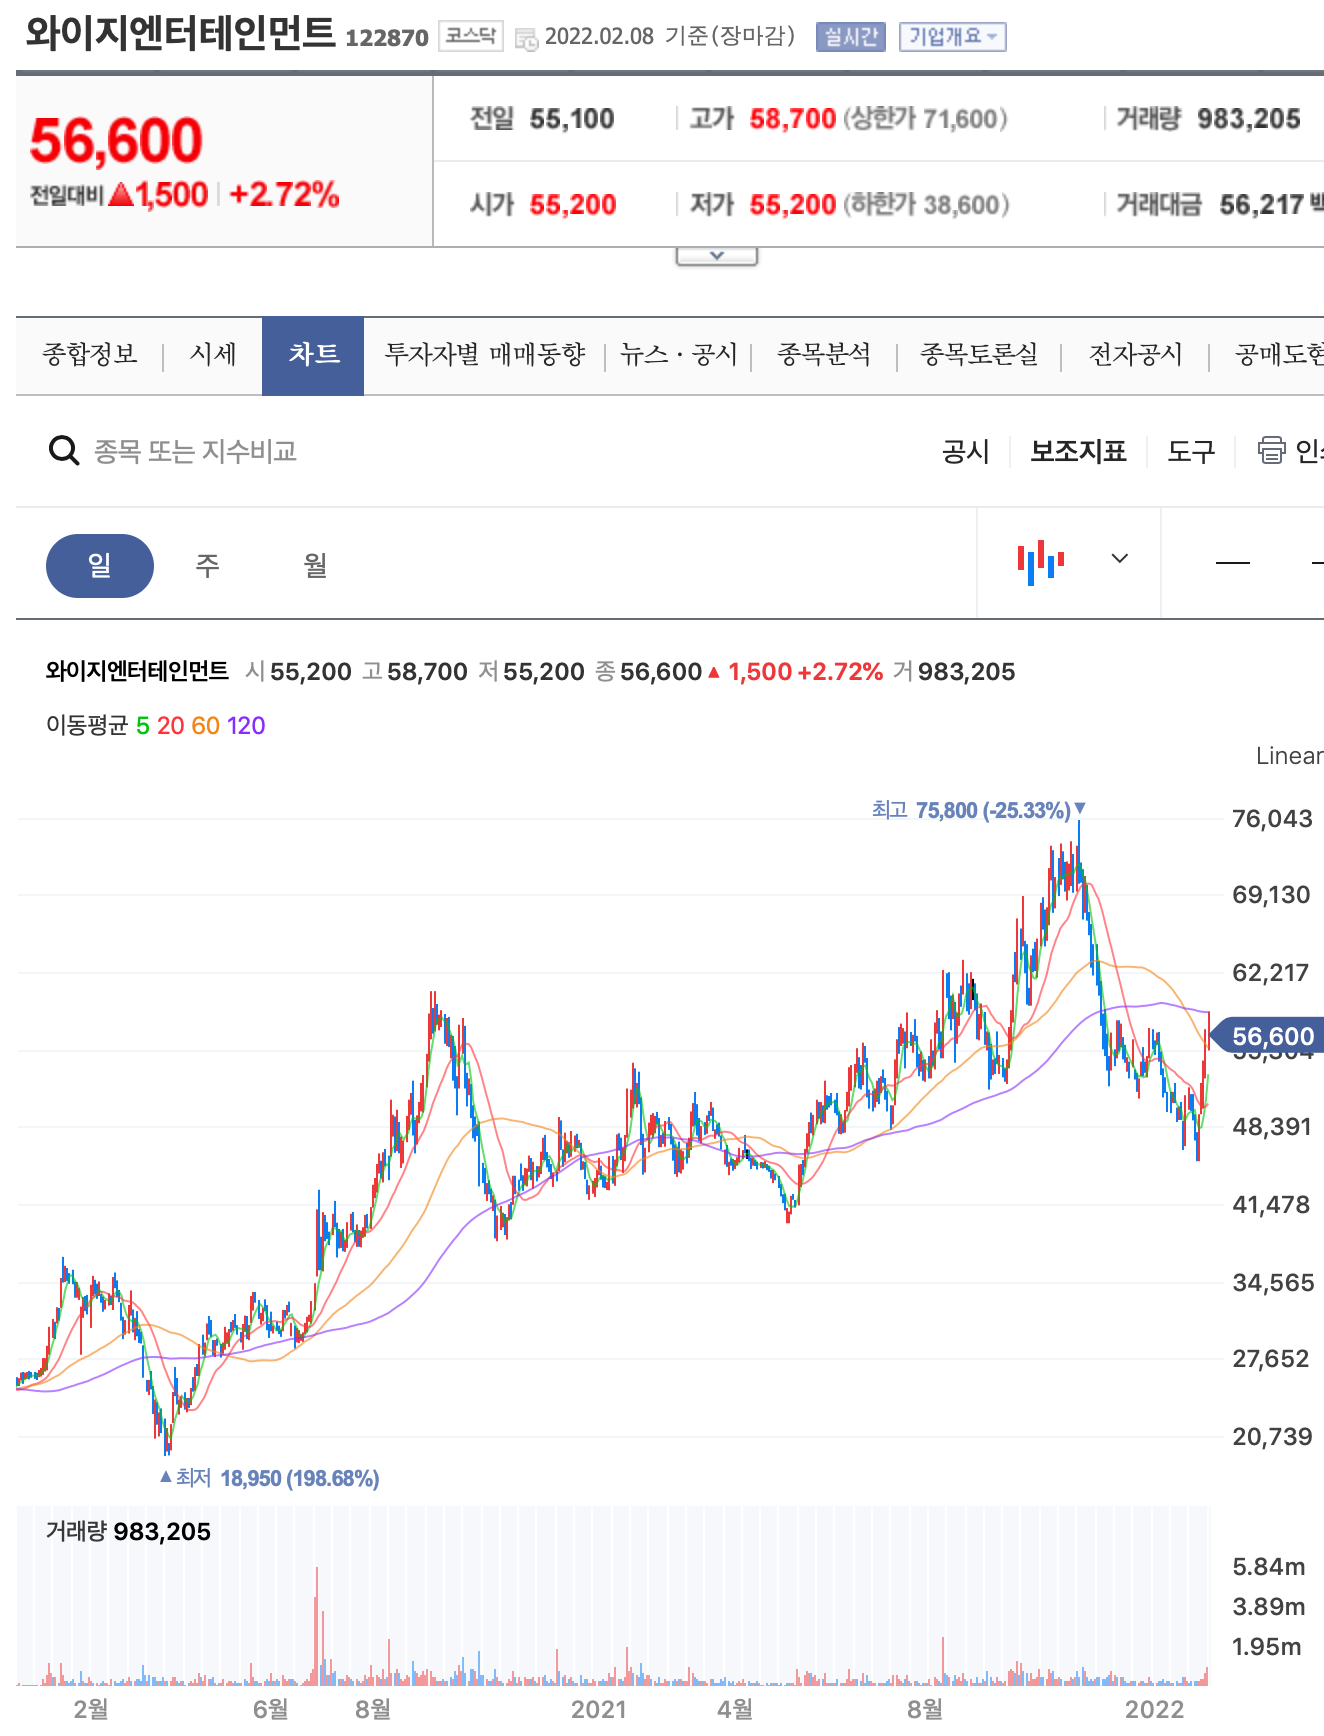1324x1736 pixels.
Task: Click the stock code 122870
Action: [387, 38]
